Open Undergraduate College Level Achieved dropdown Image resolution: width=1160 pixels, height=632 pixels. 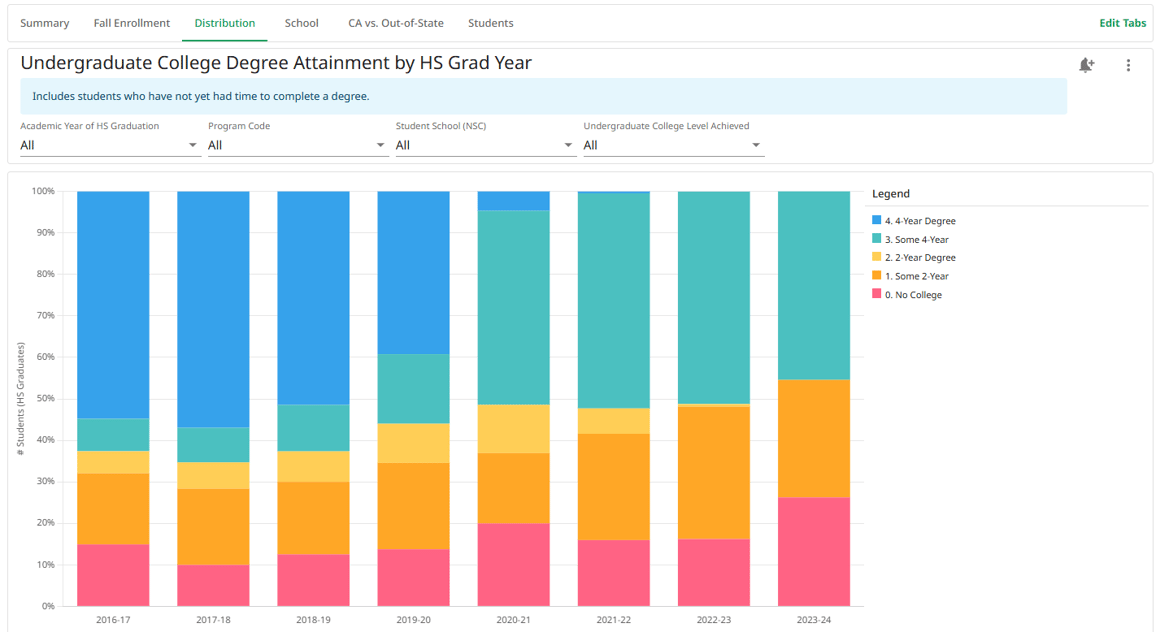coord(673,145)
